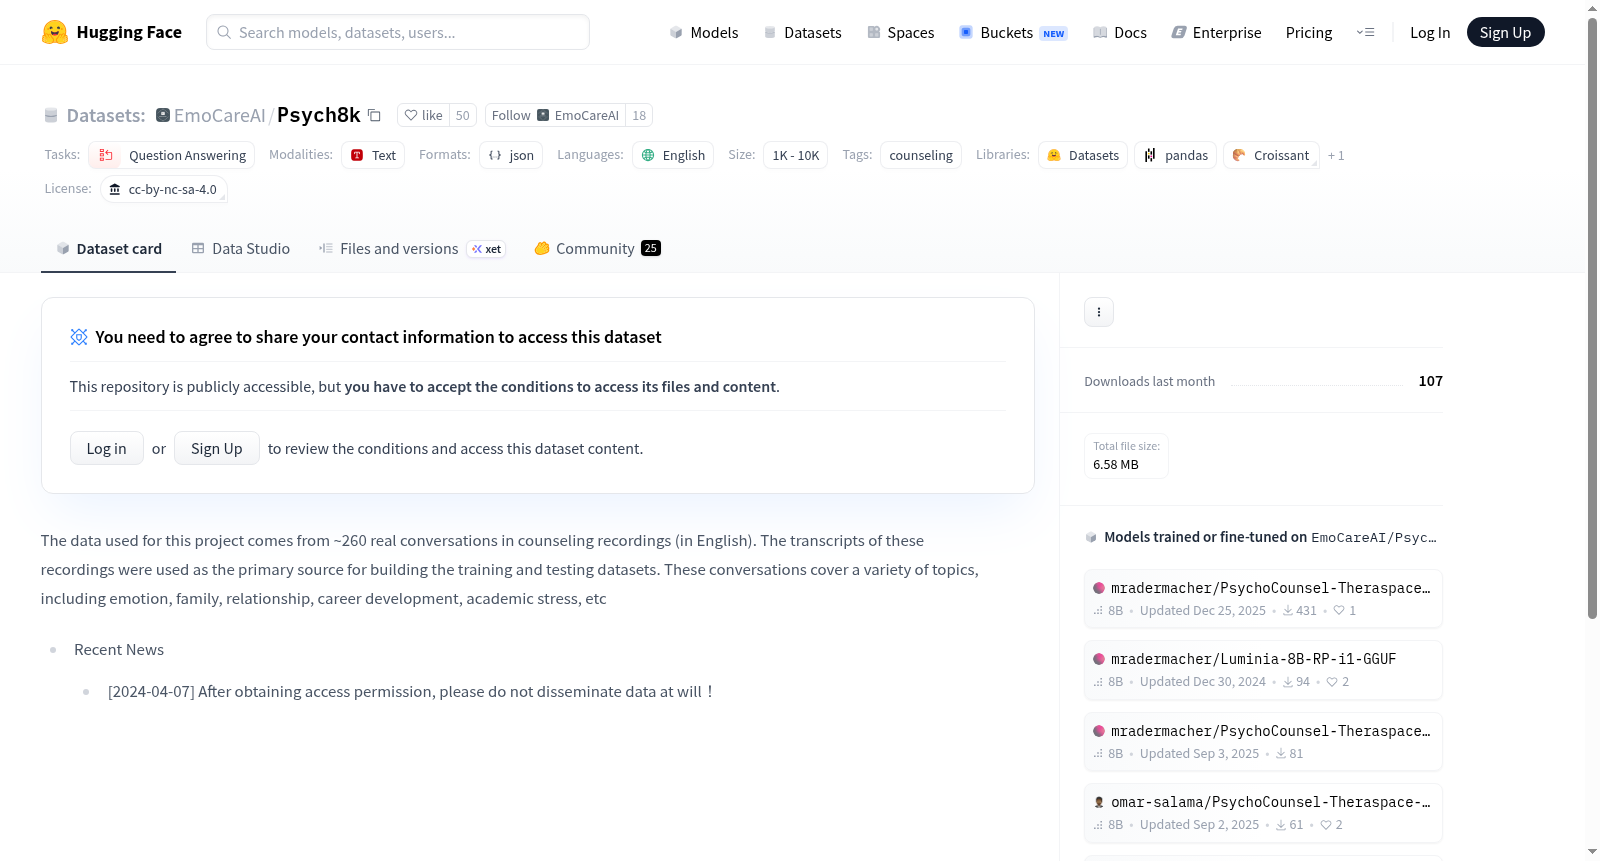
Task: Open the Files and versions tab
Action: point(411,249)
